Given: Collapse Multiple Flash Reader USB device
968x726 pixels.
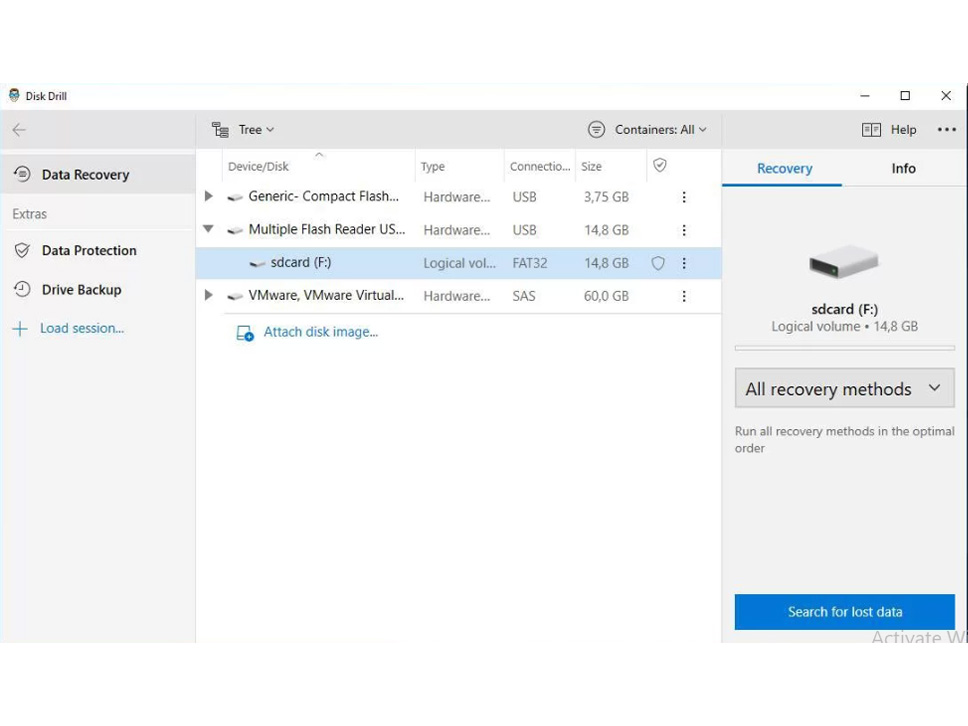Looking at the screenshot, I should point(209,229).
